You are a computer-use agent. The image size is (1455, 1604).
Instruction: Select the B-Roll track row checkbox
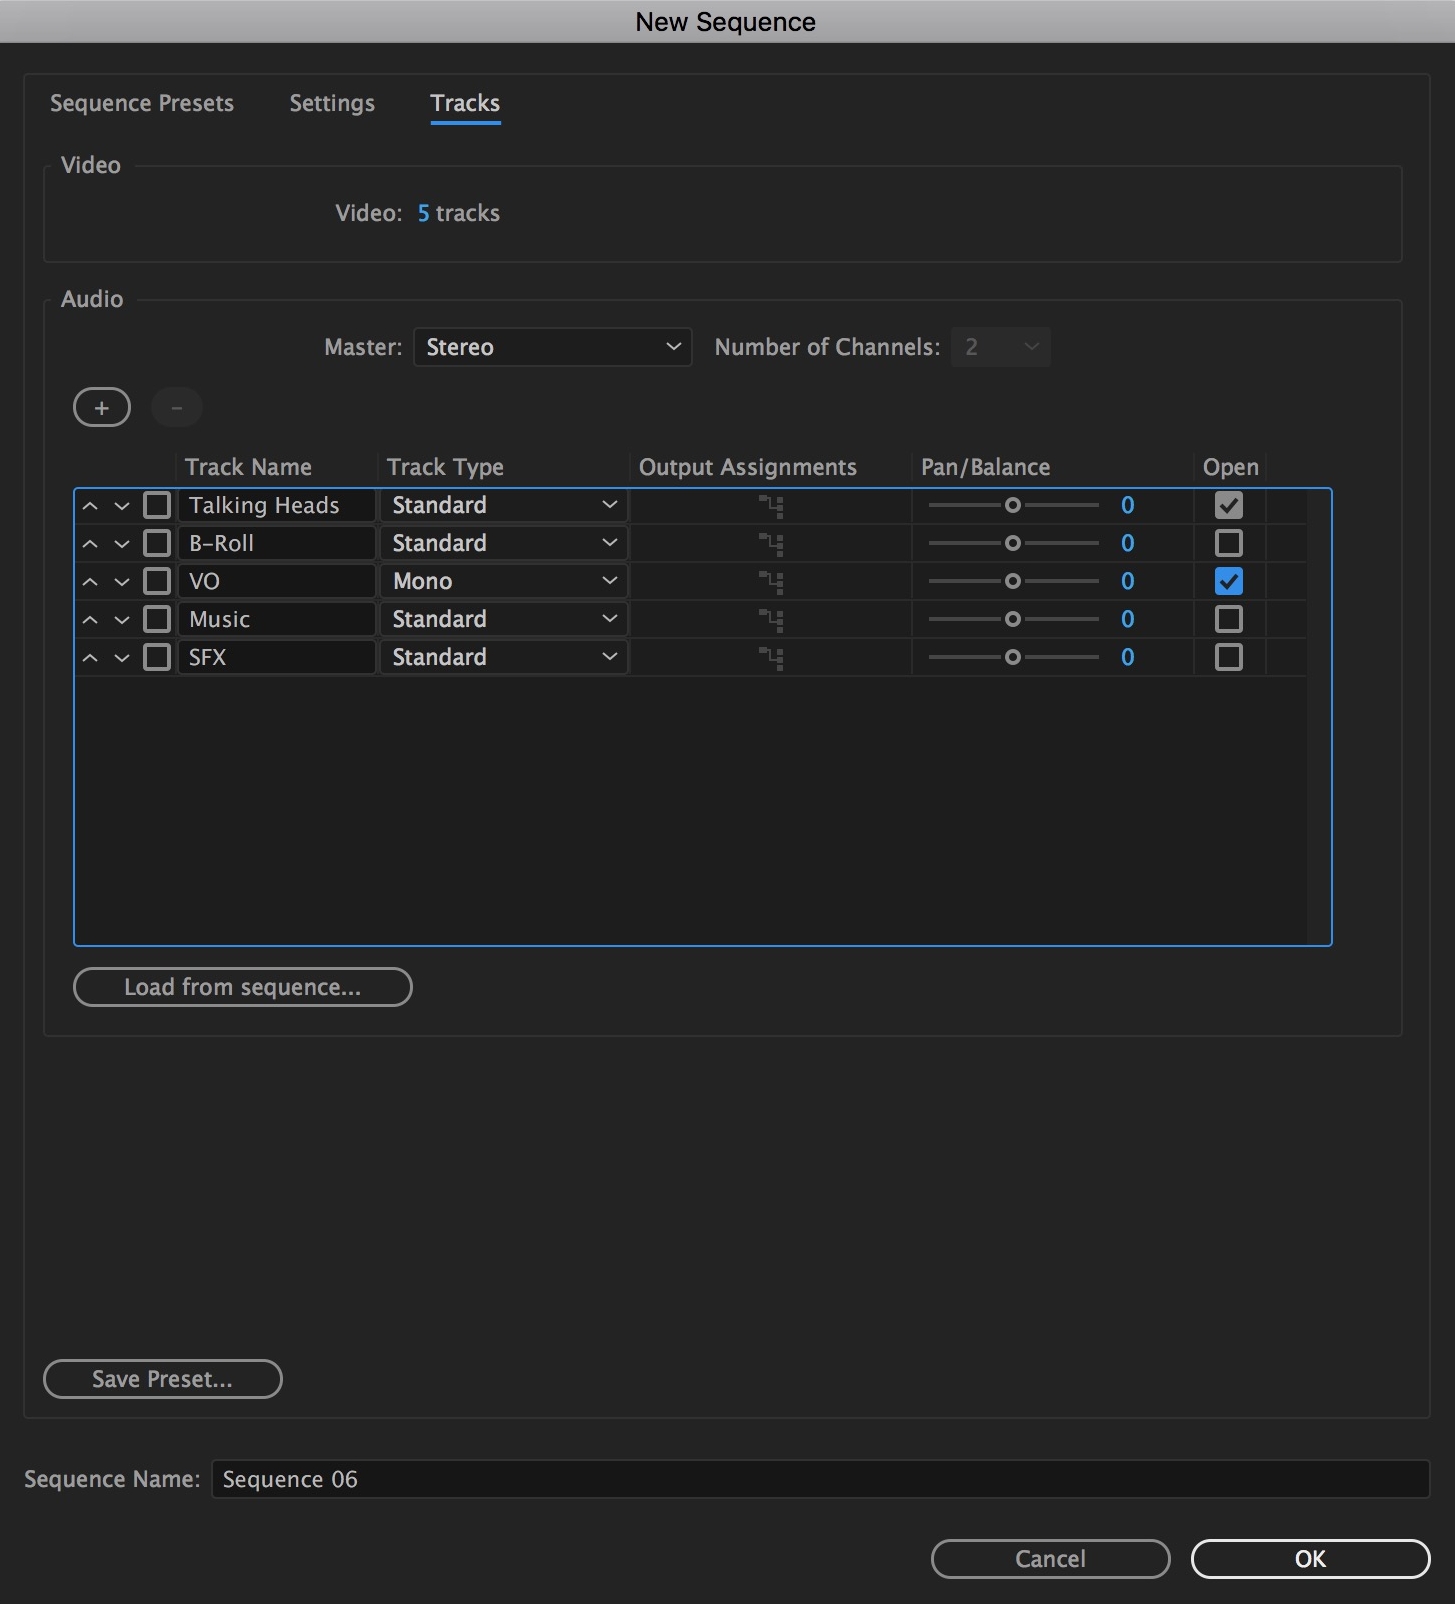157,543
